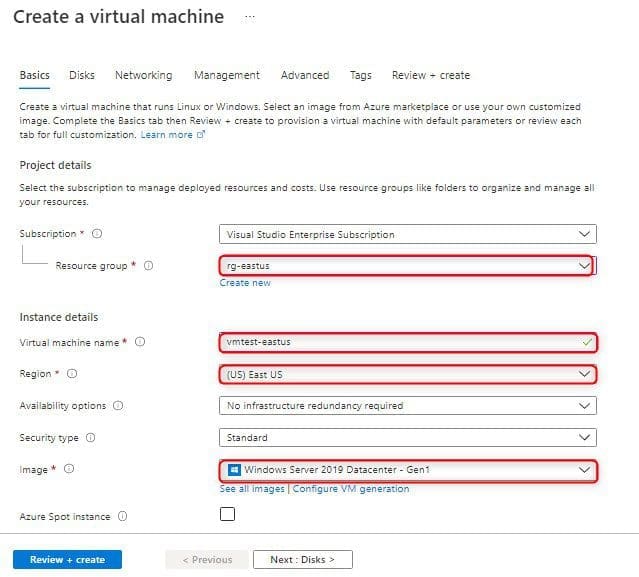This screenshot has width=639, height=577.
Task: Open the Advanced tab
Action: [x=305, y=75]
